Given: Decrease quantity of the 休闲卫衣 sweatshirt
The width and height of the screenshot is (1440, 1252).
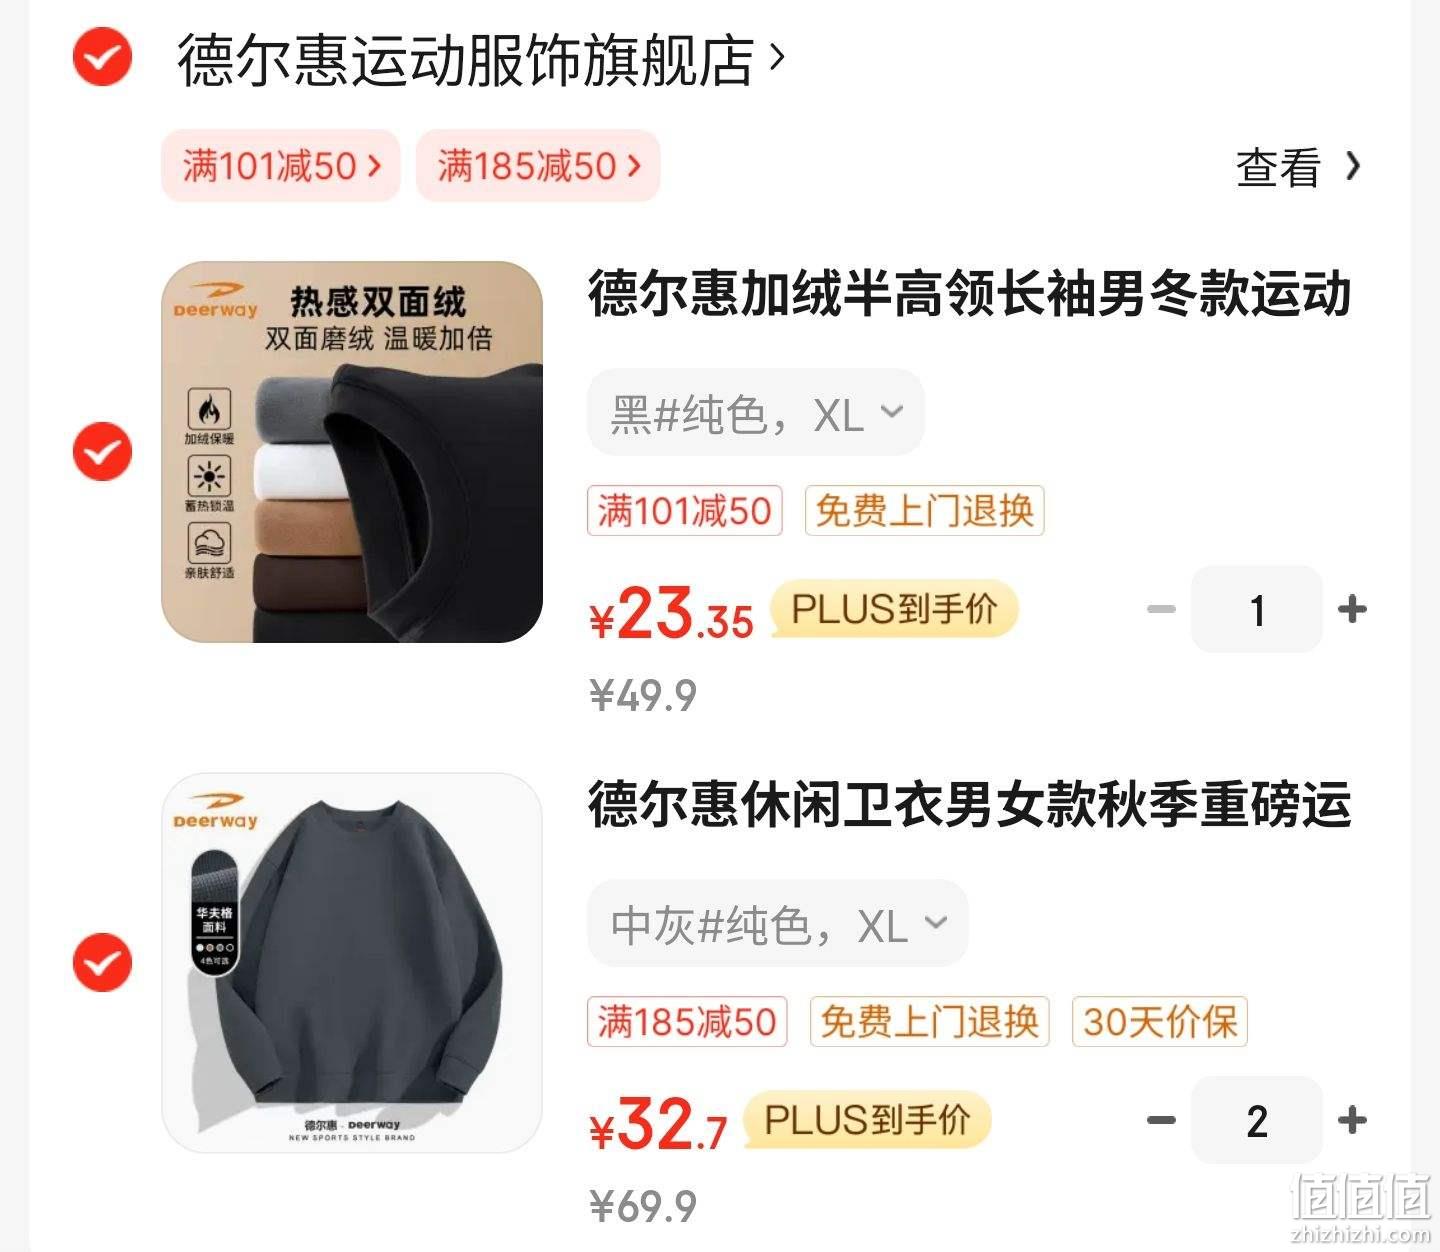Looking at the screenshot, I should [1161, 1120].
